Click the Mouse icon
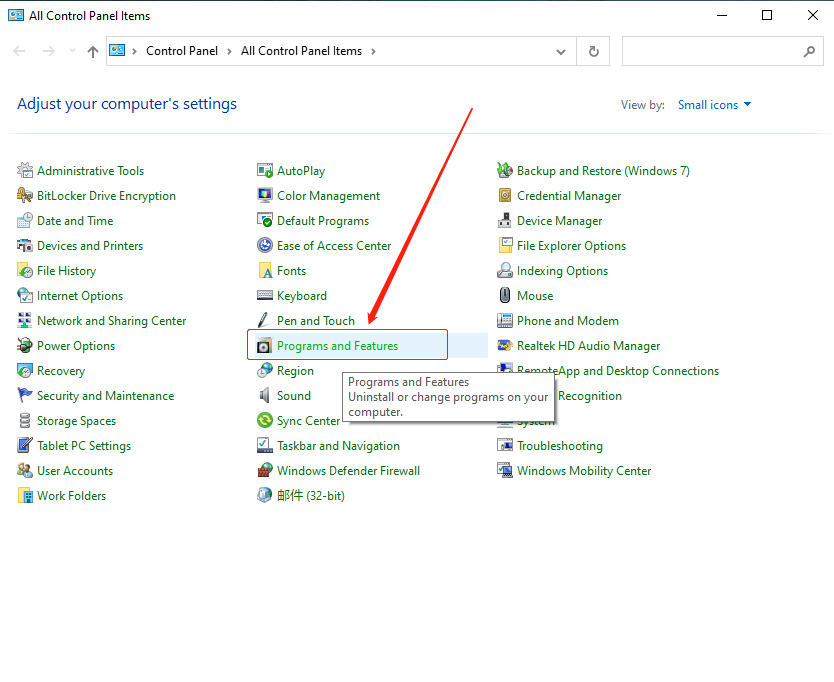 coord(504,295)
